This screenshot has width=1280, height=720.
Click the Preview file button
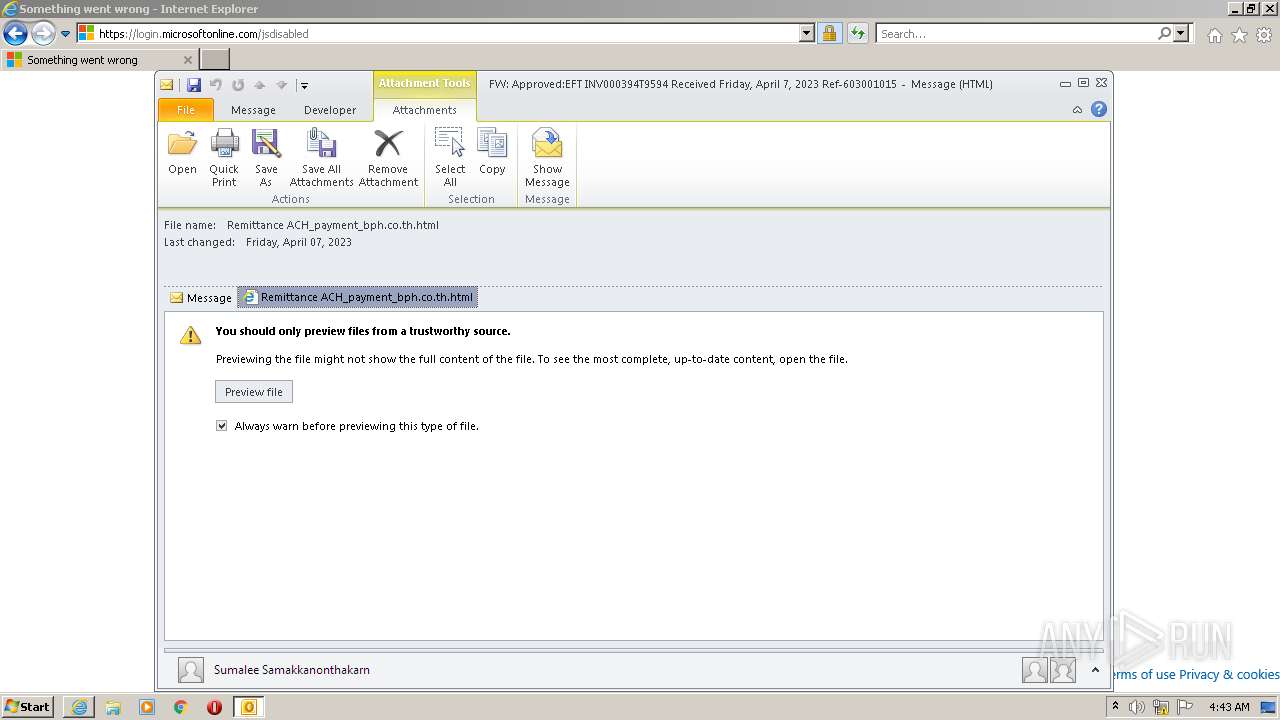click(x=254, y=392)
